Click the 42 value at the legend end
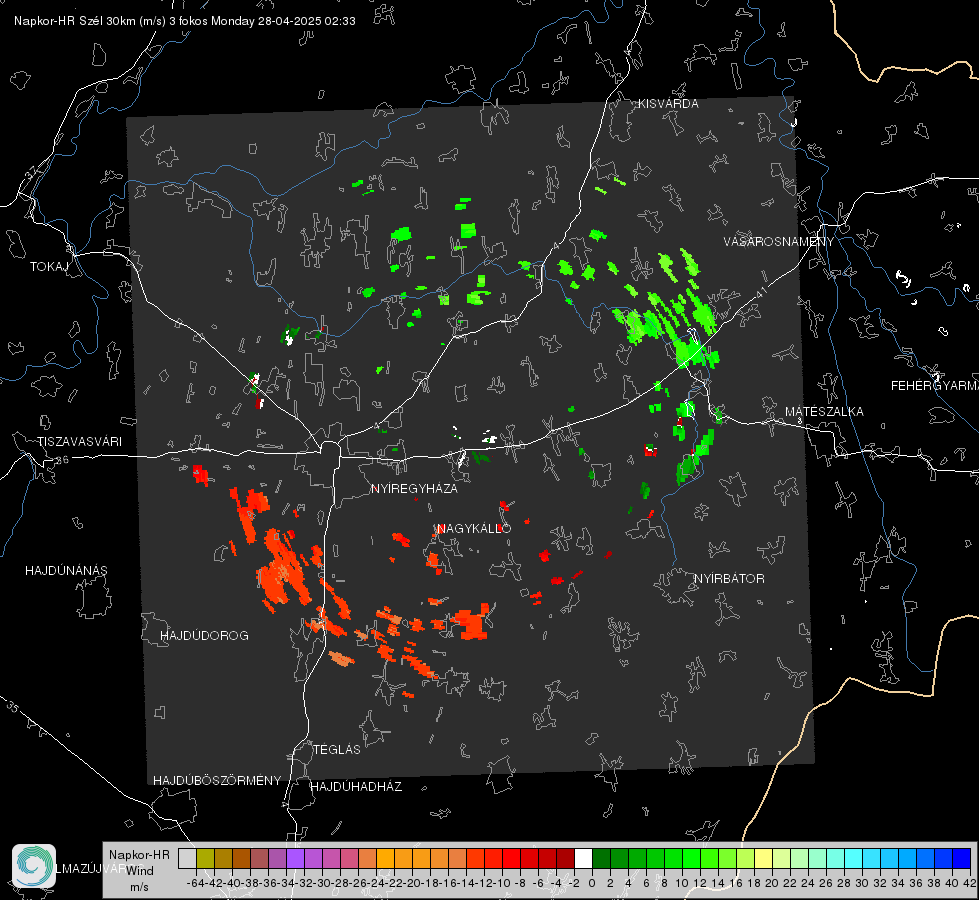The width and height of the screenshot is (979, 900). coord(969,883)
